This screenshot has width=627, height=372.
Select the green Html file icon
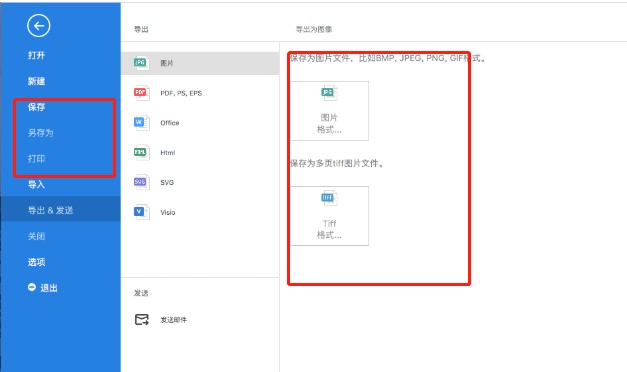pos(142,152)
